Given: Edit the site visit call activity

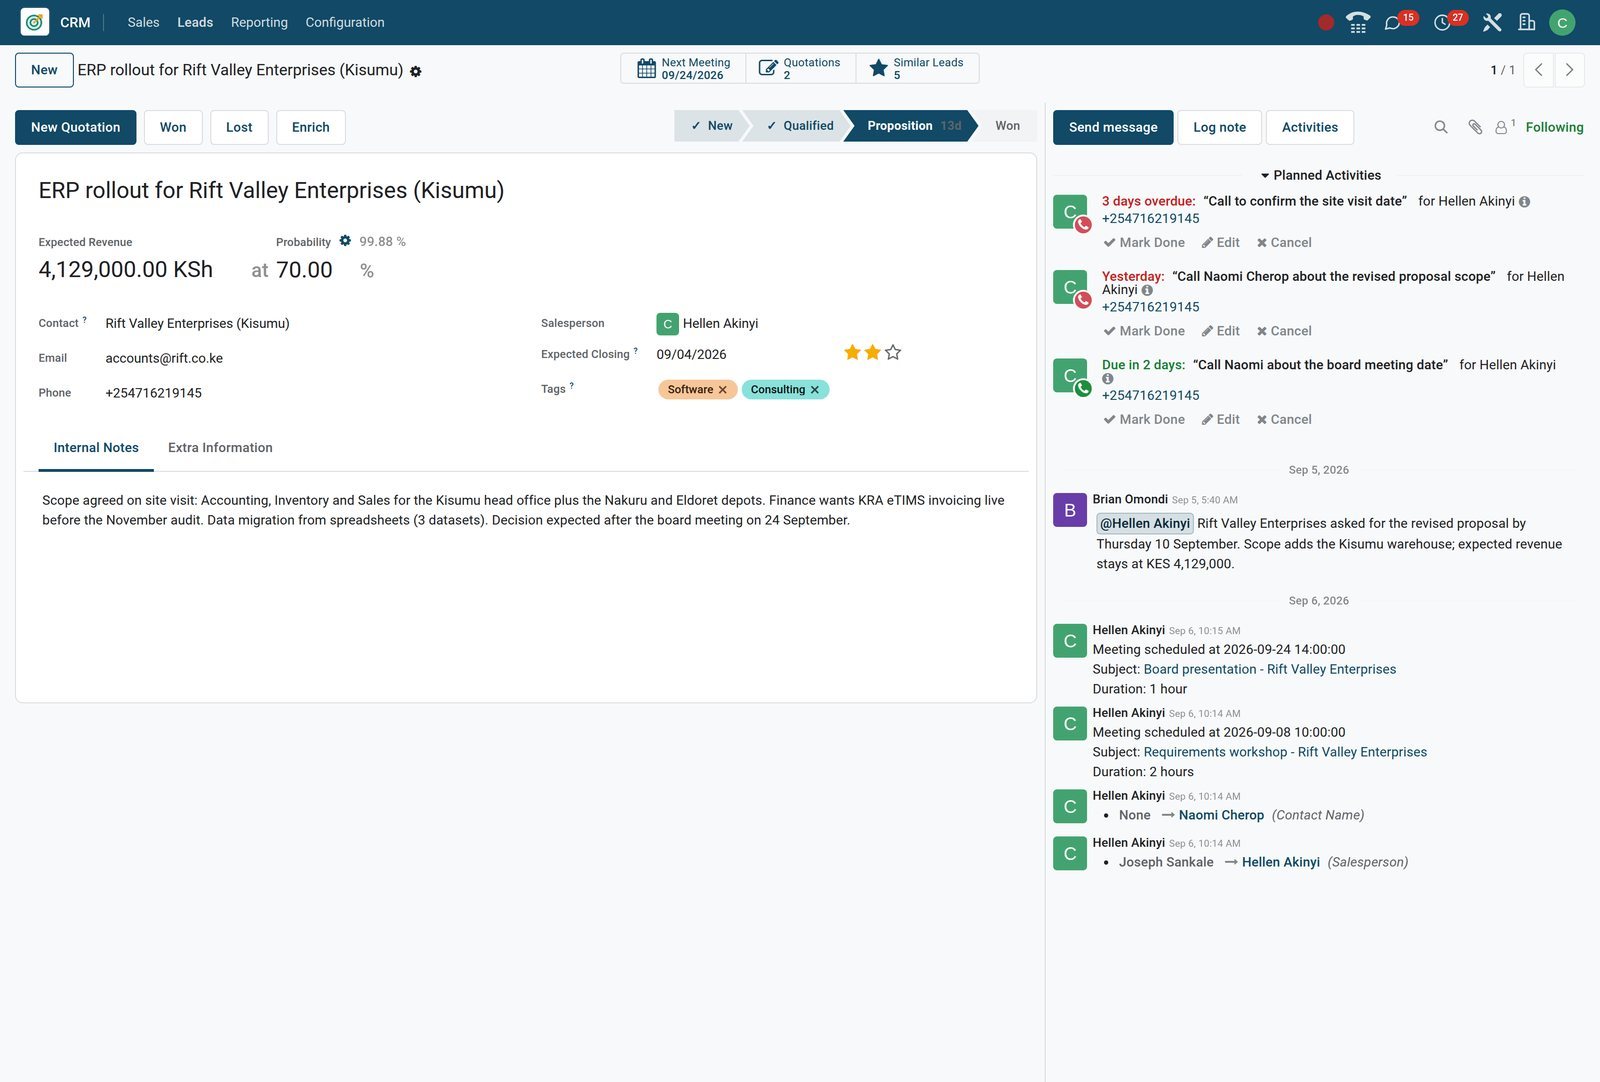Looking at the screenshot, I should tap(1220, 243).
